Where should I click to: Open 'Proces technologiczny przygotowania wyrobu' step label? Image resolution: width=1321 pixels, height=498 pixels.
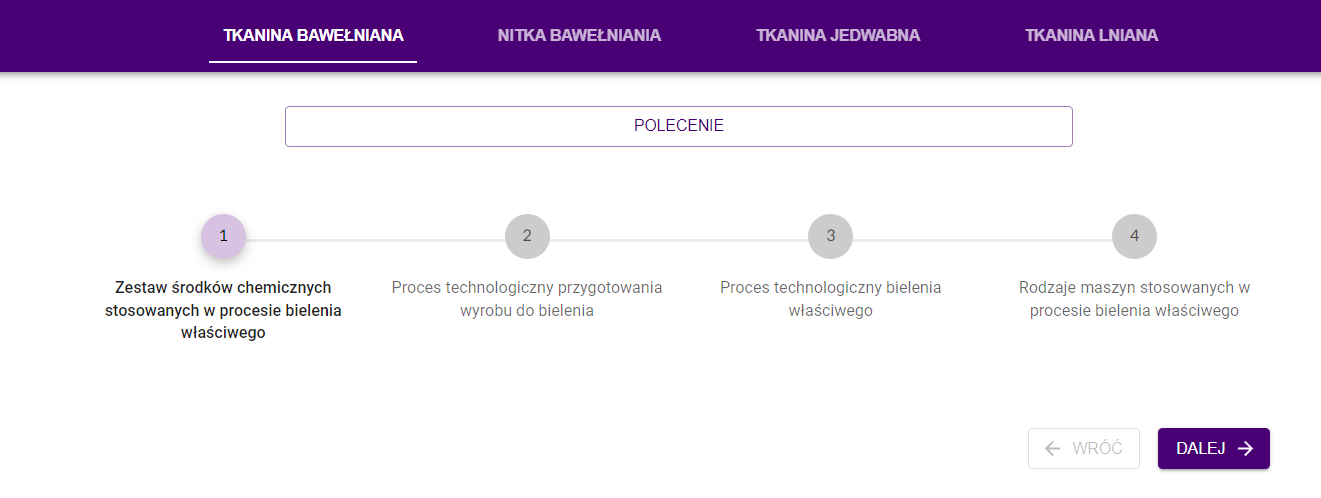[x=527, y=299]
